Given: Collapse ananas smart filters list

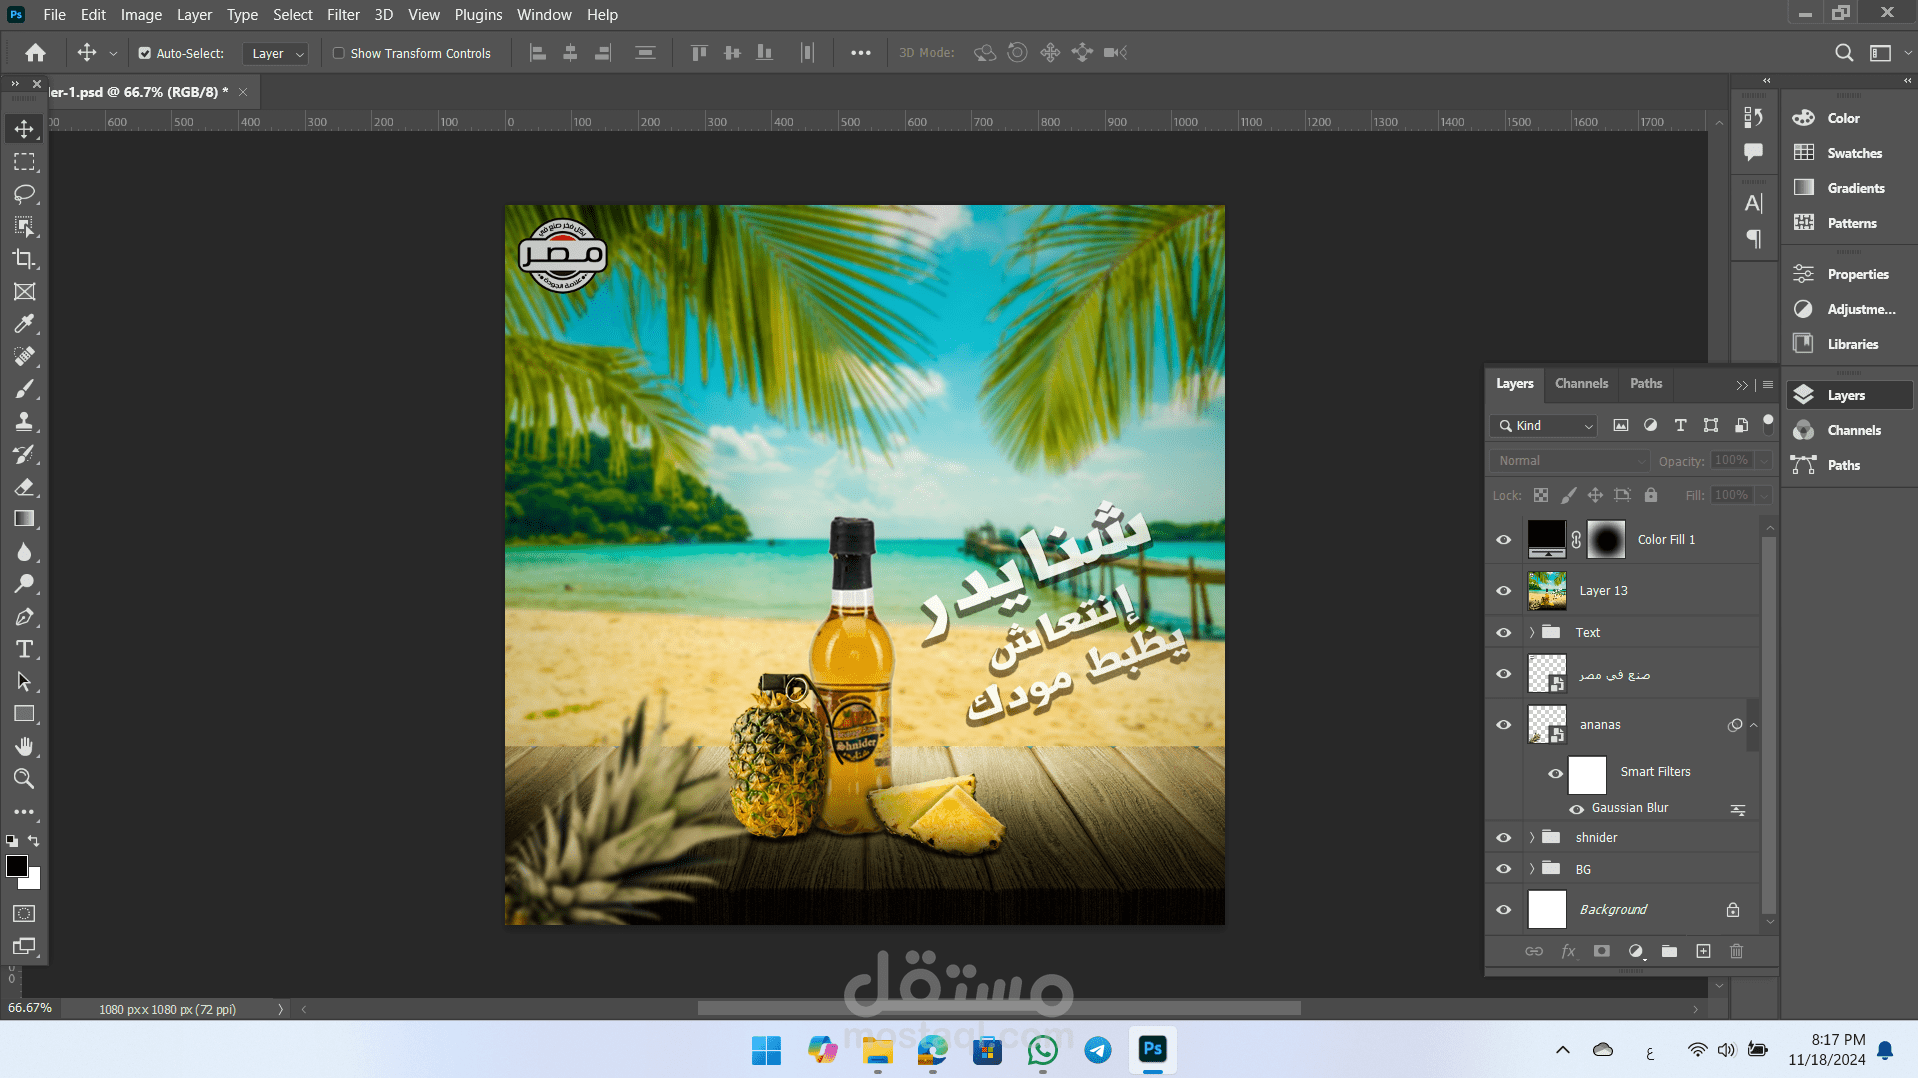Looking at the screenshot, I should 1753,725.
